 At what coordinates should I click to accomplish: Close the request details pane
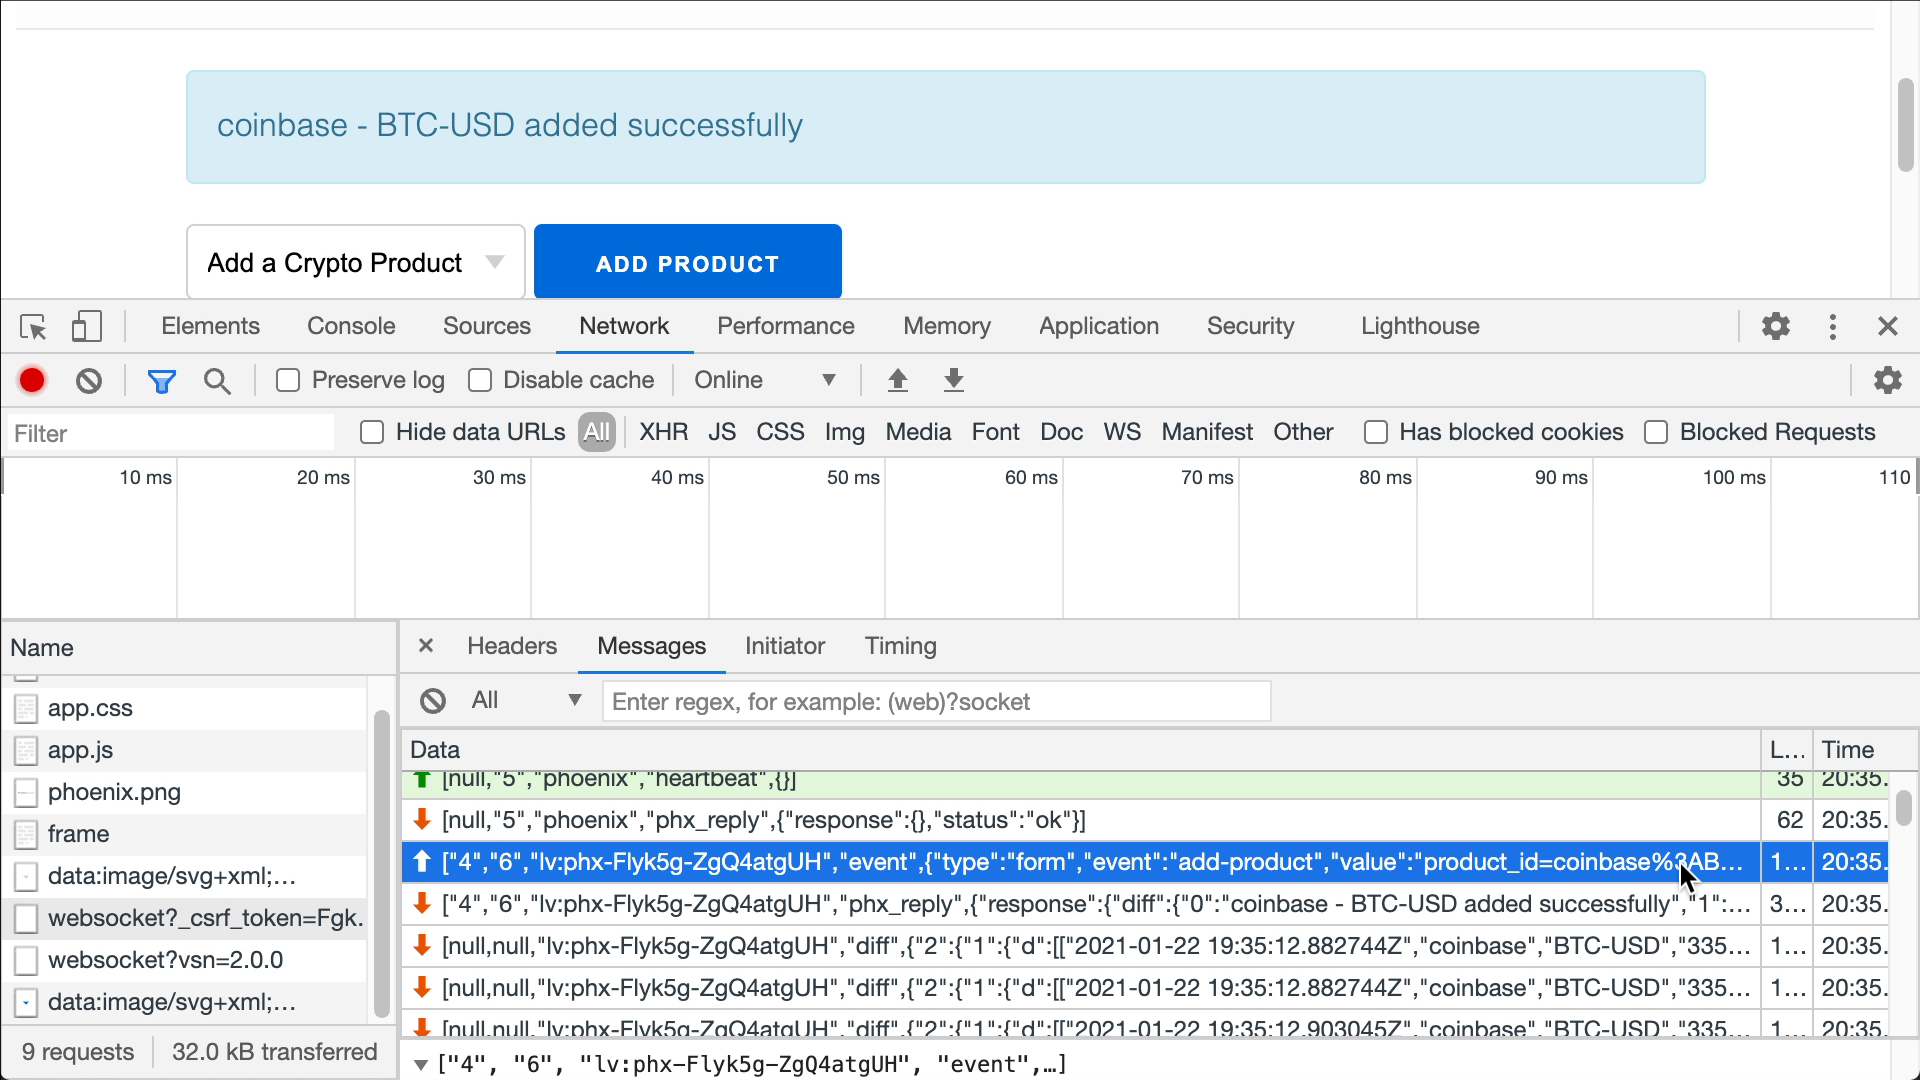pos(426,646)
